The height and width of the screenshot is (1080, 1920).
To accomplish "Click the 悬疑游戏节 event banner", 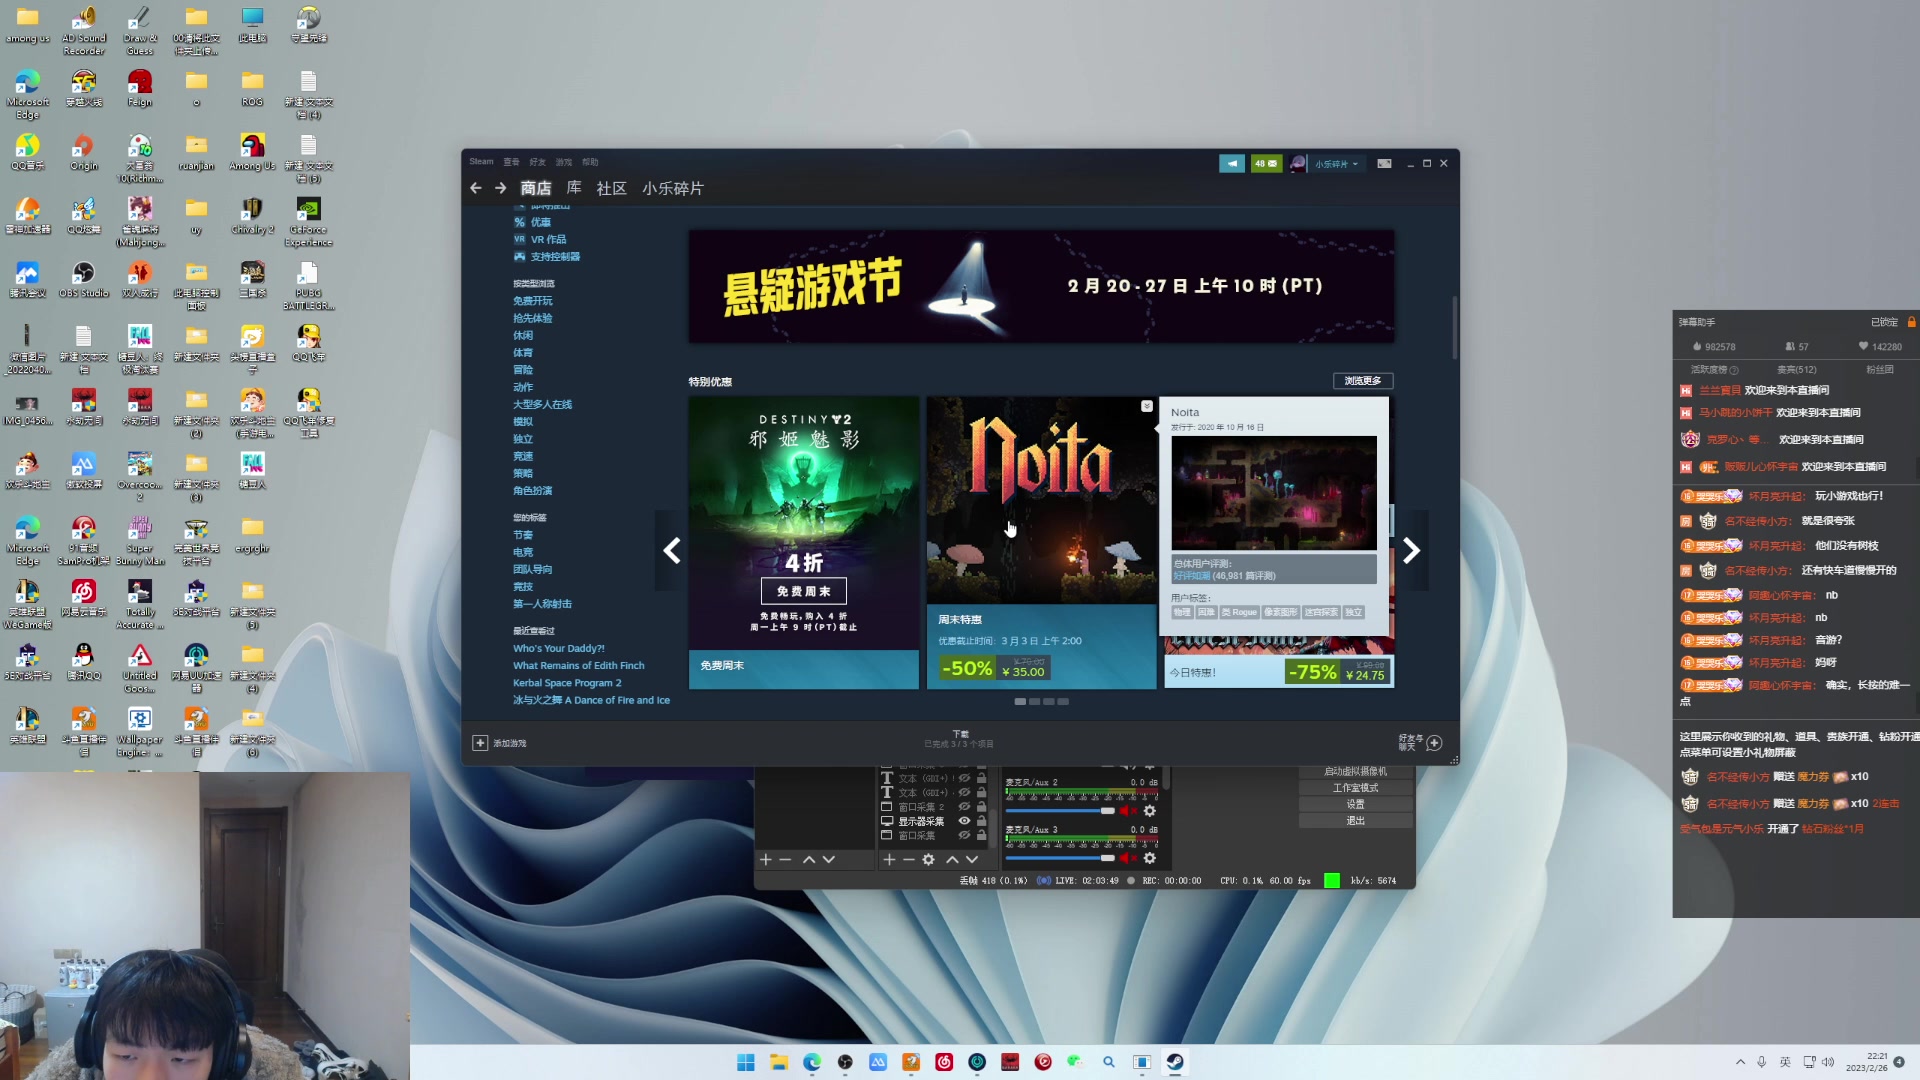I will [1041, 286].
